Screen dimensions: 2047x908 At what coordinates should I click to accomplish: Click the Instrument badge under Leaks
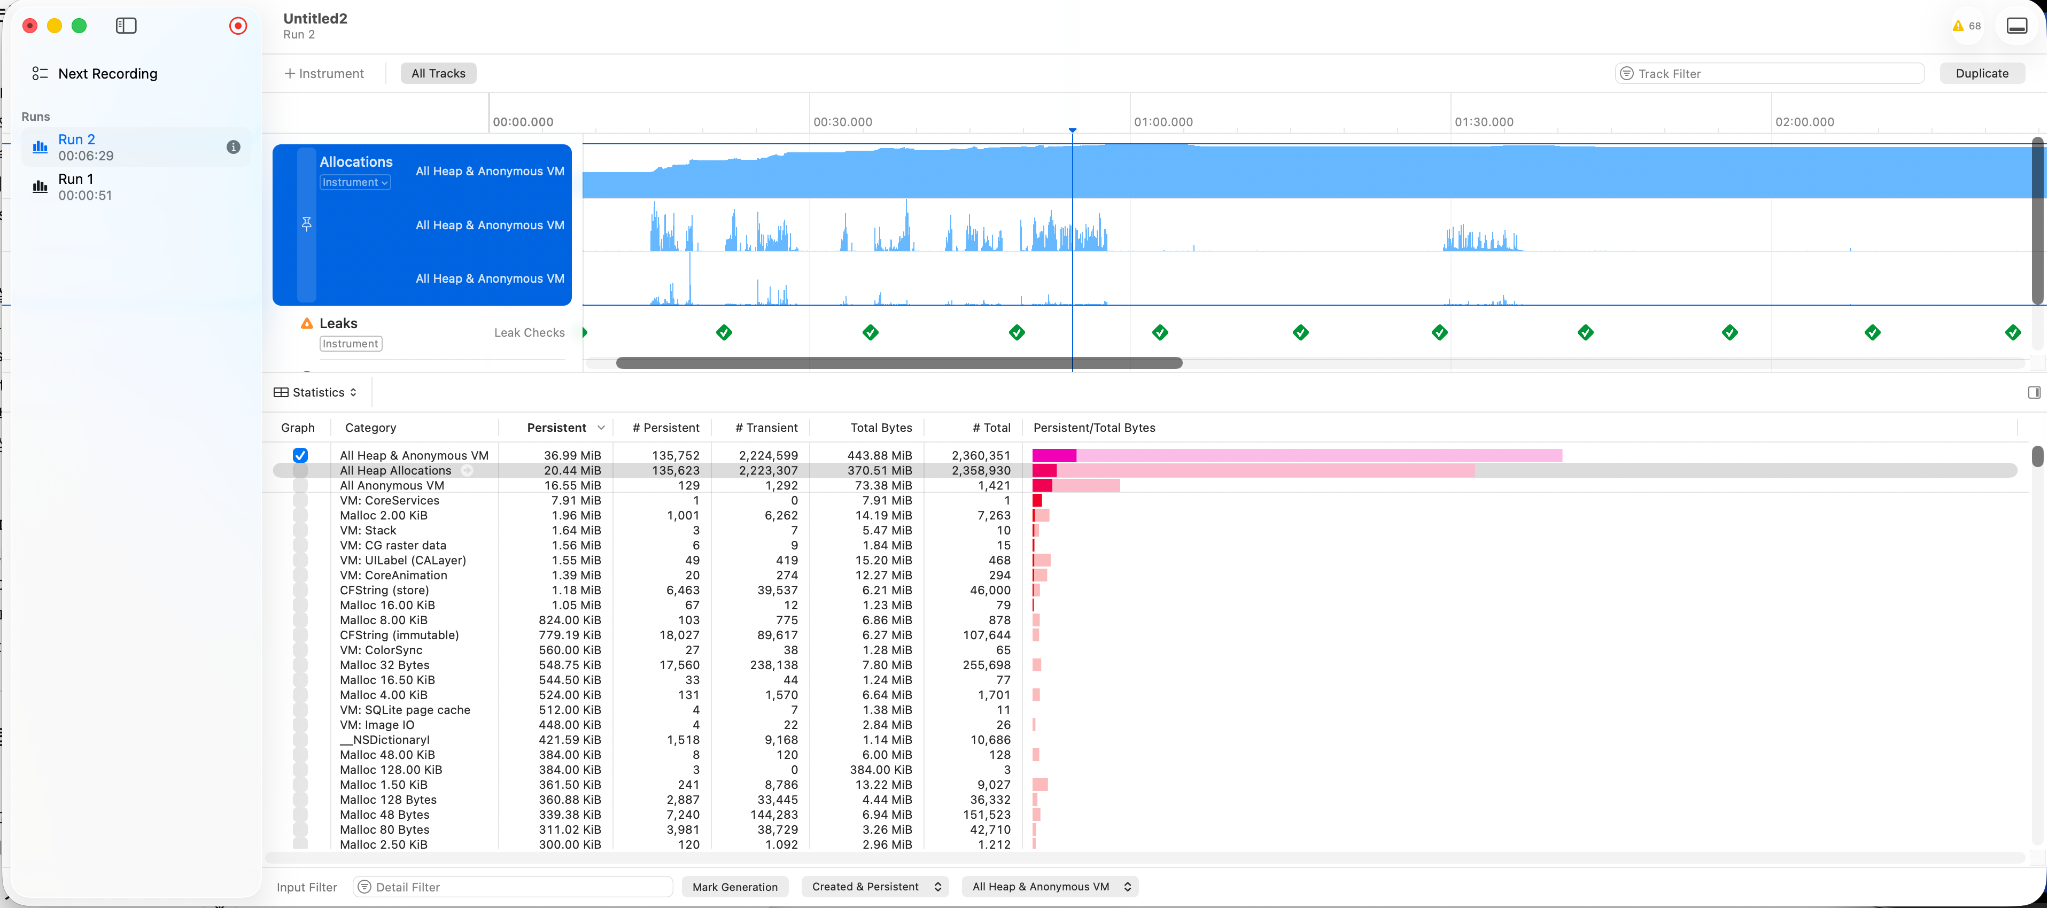coord(351,344)
